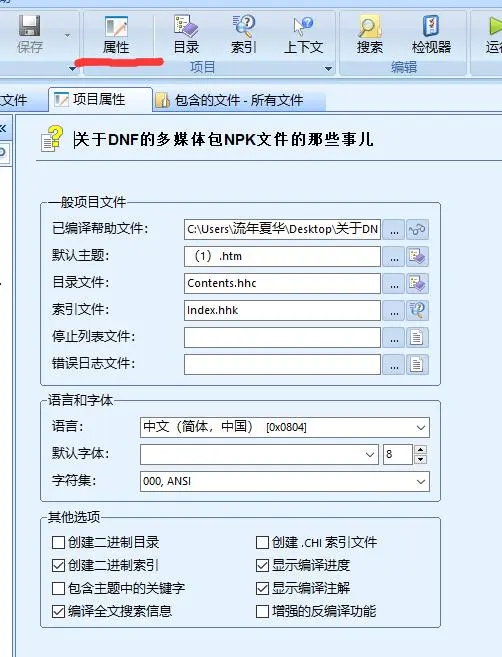Click the 已编译帮助文件 path field
502x657 pixels.
pos(282,229)
